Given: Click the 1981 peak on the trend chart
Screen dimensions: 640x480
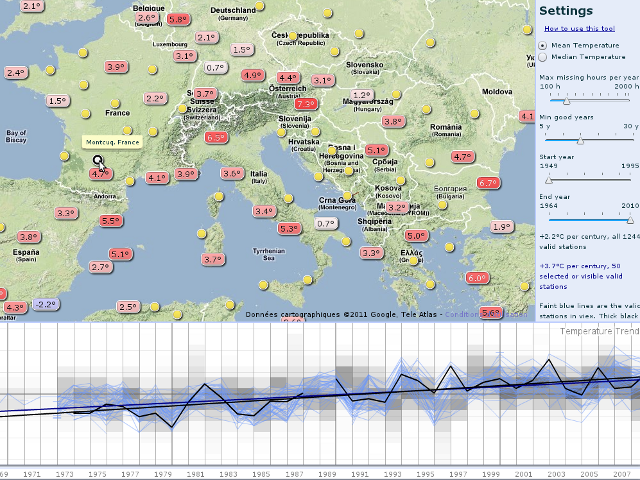Looking at the screenshot, I should click(x=206, y=384).
